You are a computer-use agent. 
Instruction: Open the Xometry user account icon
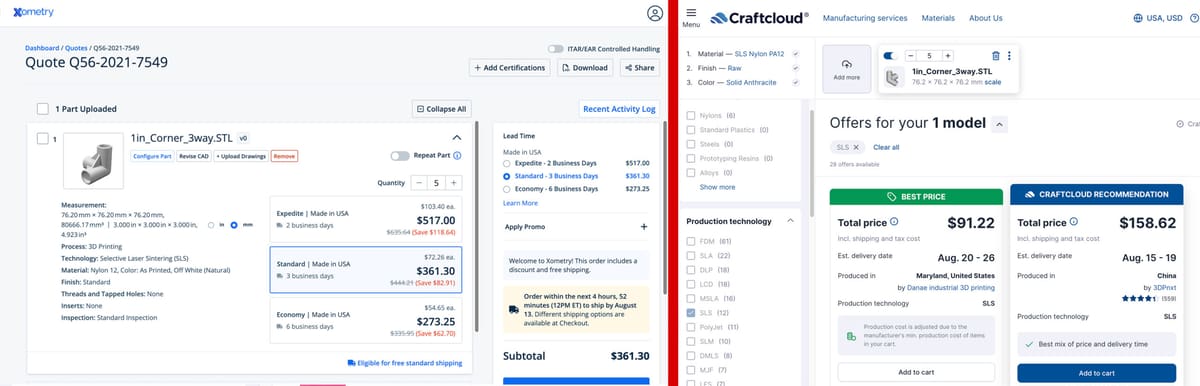click(655, 14)
